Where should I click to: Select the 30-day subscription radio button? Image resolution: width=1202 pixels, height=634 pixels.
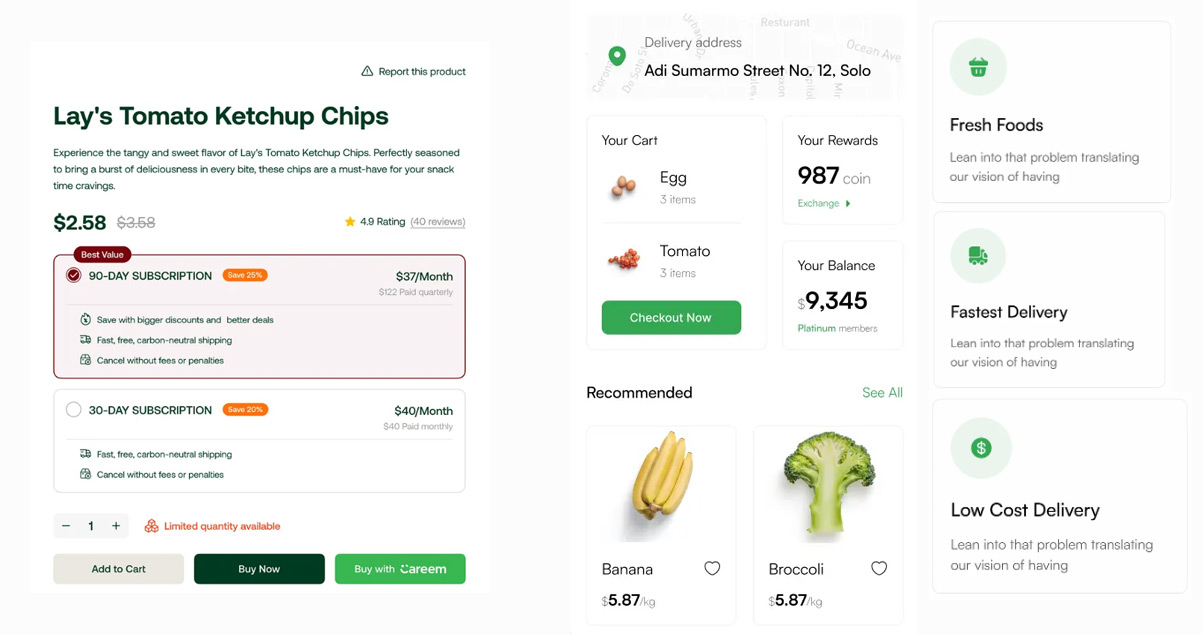click(x=73, y=410)
